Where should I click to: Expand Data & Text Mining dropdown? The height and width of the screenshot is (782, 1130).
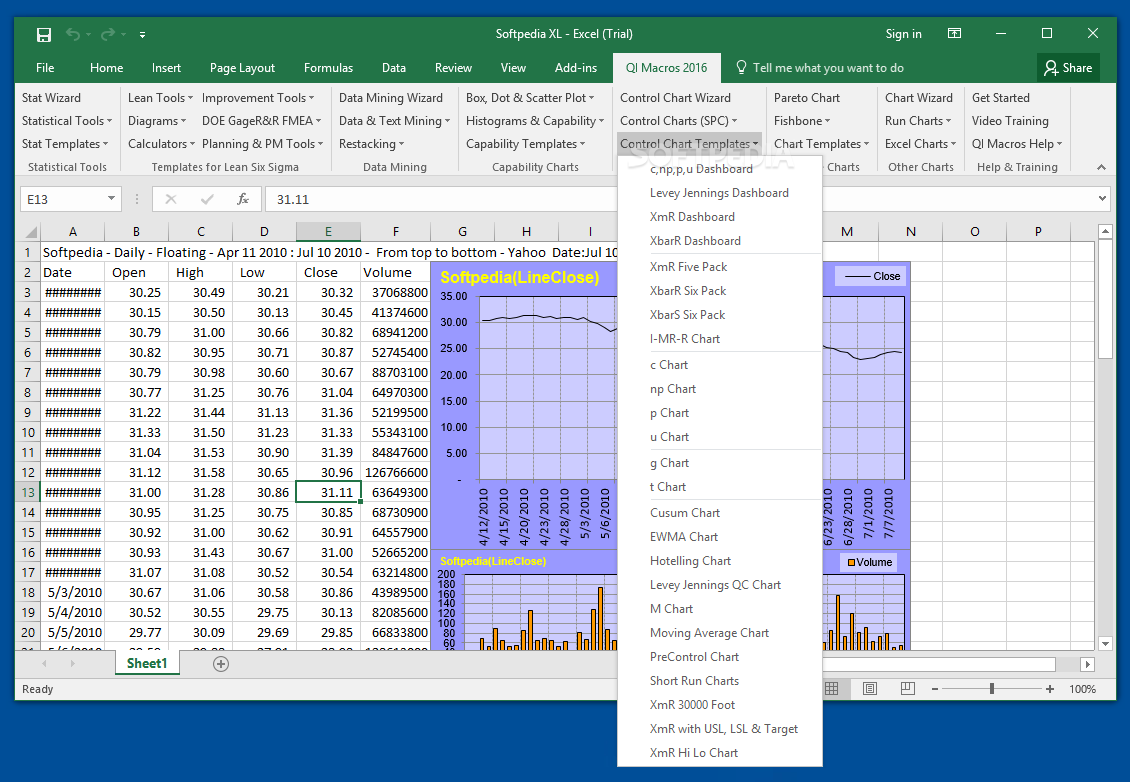tap(394, 121)
